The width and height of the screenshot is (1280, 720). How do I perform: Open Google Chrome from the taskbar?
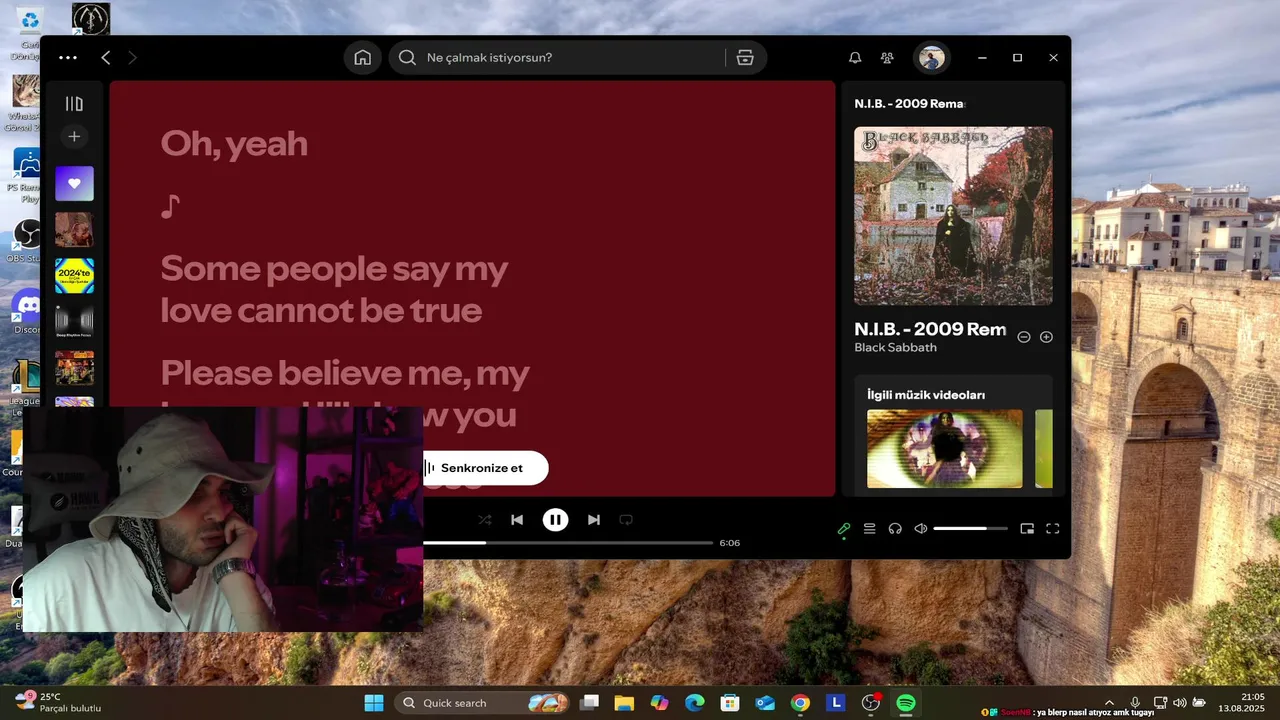click(800, 703)
